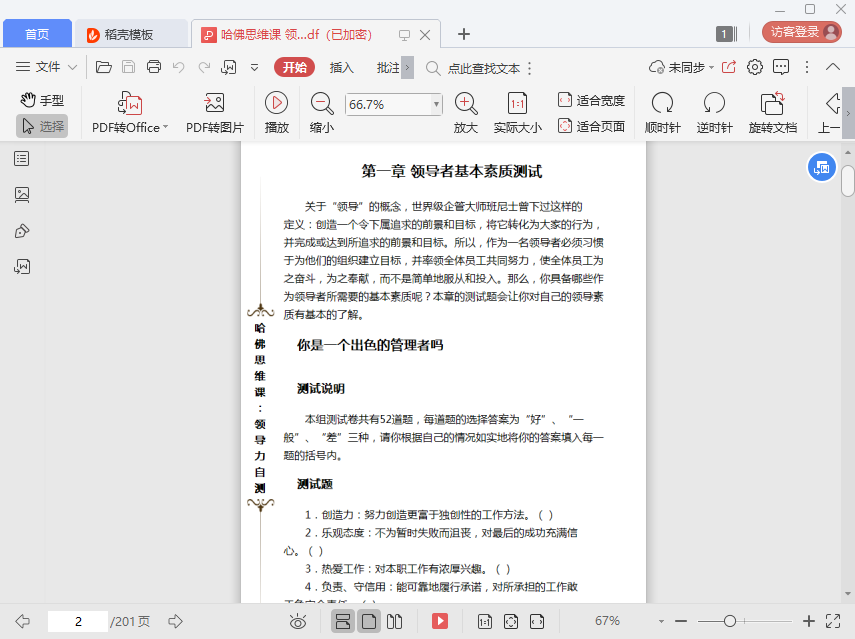The height and width of the screenshot is (639, 855).
Task: Go to previous page with left arrow
Action: [x=22, y=621]
